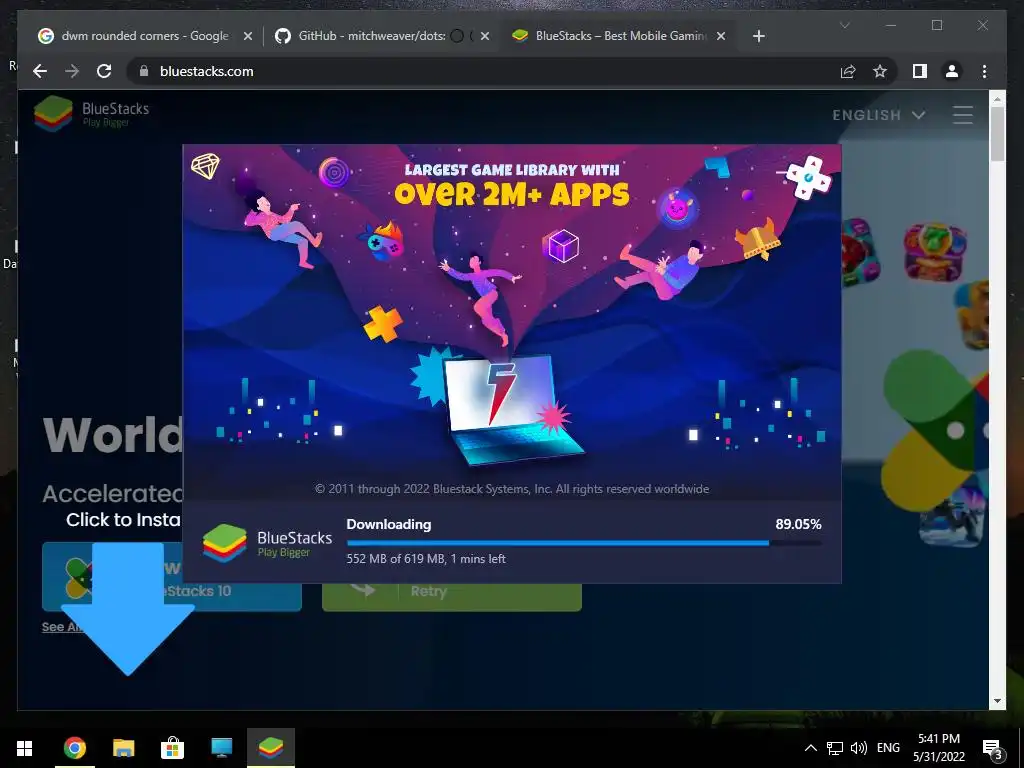Open Chrome three-dot menu

pyautogui.click(x=984, y=71)
